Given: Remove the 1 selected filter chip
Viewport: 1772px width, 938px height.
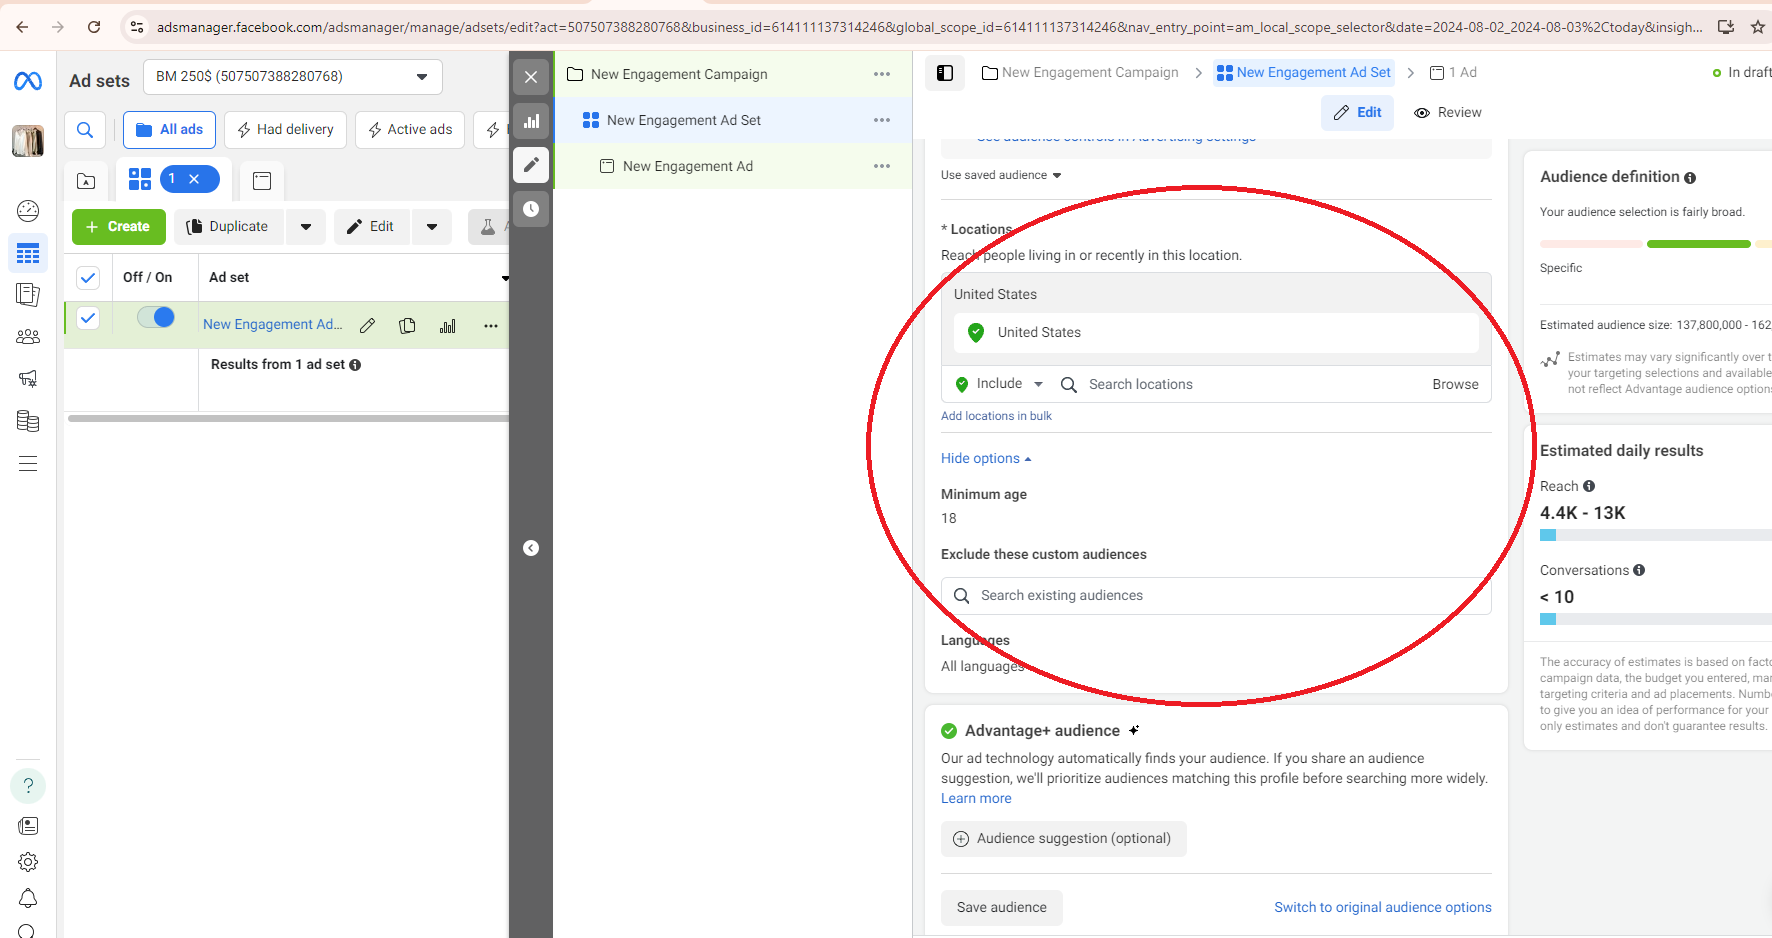Looking at the screenshot, I should [194, 179].
